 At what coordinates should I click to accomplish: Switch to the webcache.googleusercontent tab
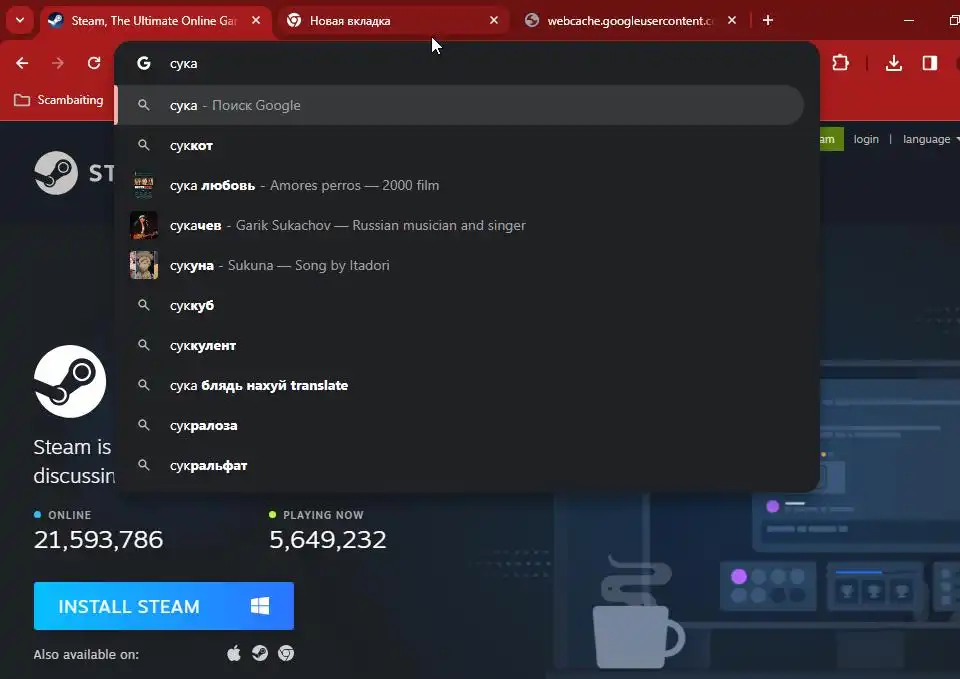click(x=631, y=21)
